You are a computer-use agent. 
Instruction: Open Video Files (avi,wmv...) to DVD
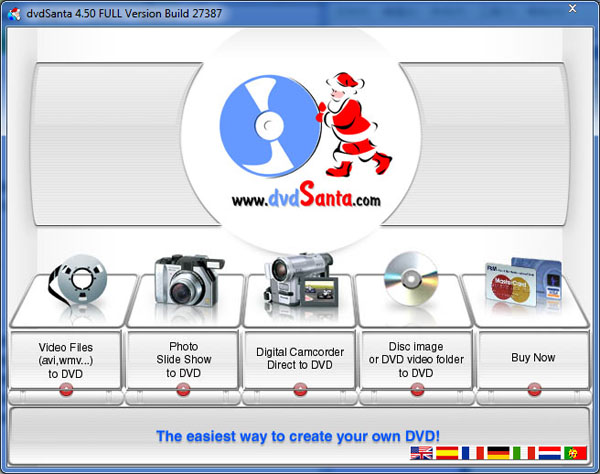coord(66,358)
